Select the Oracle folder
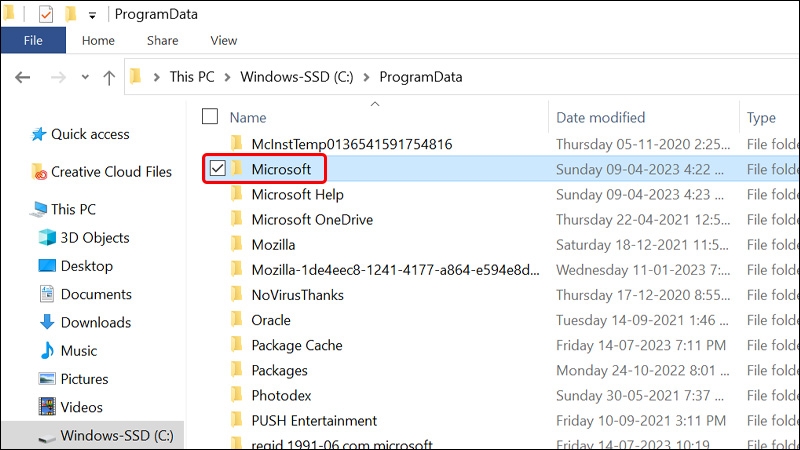Image resolution: width=800 pixels, height=450 pixels. (271, 320)
